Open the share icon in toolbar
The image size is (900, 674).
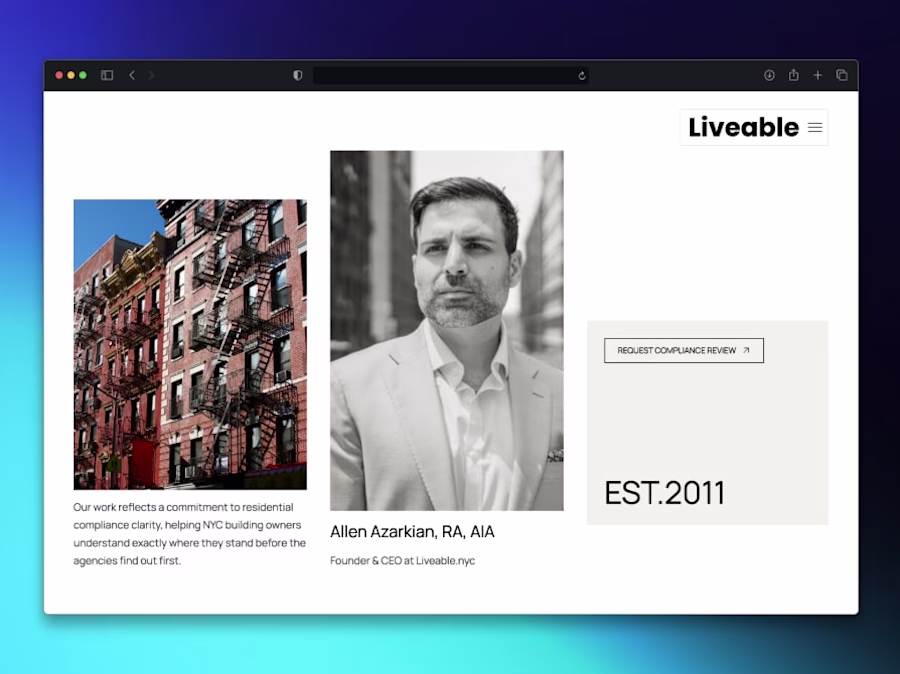click(x=793, y=75)
